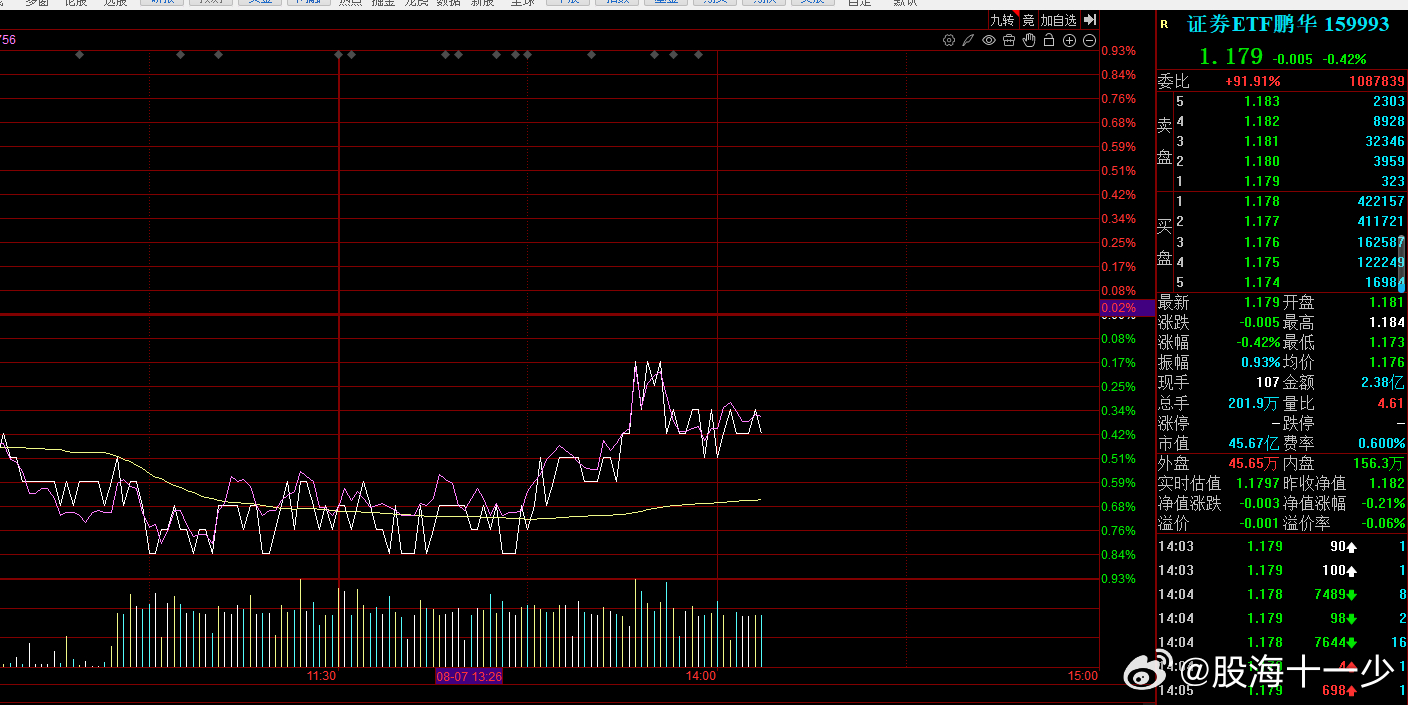This screenshot has width=1408, height=705.
Task: Click the 昨收净值 value 1.182
Action: [1387, 483]
